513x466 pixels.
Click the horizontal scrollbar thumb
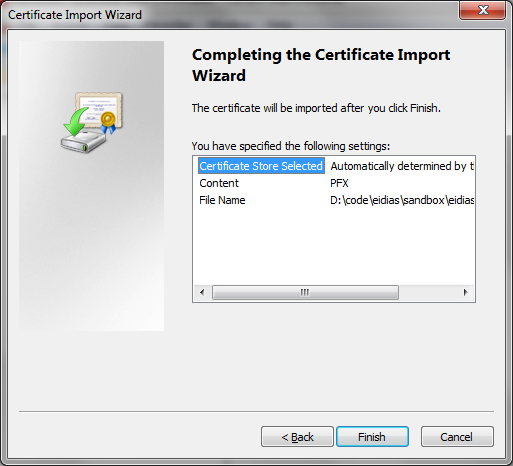coord(305,292)
